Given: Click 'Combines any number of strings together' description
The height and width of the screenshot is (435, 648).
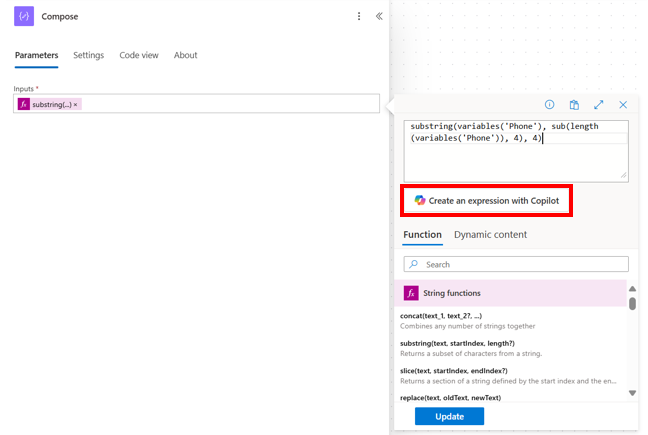Looking at the screenshot, I should [467, 326].
